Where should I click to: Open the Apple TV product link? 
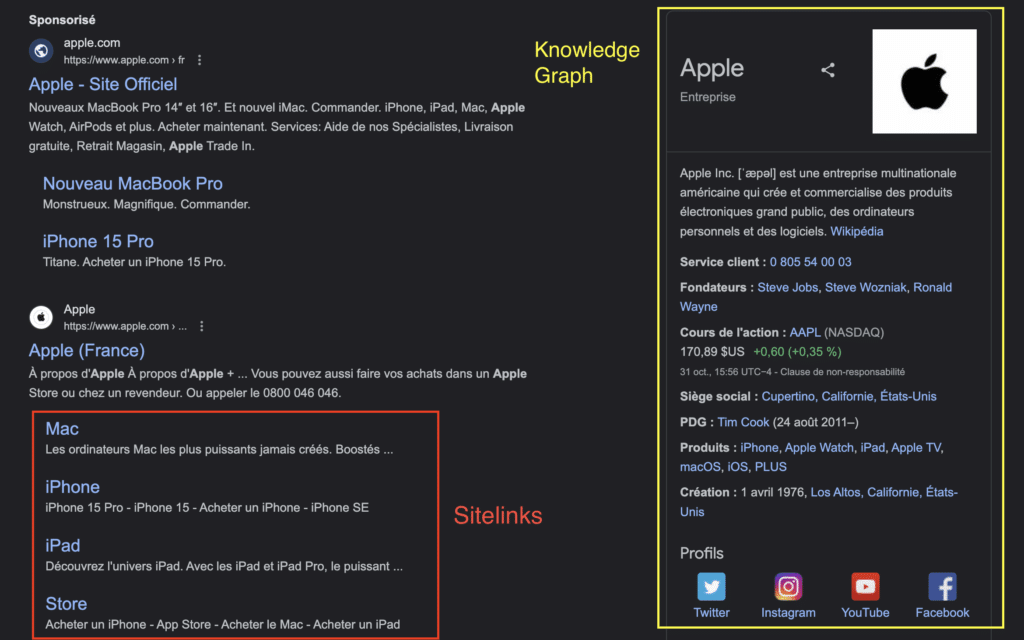pyautogui.click(x=916, y=448)
